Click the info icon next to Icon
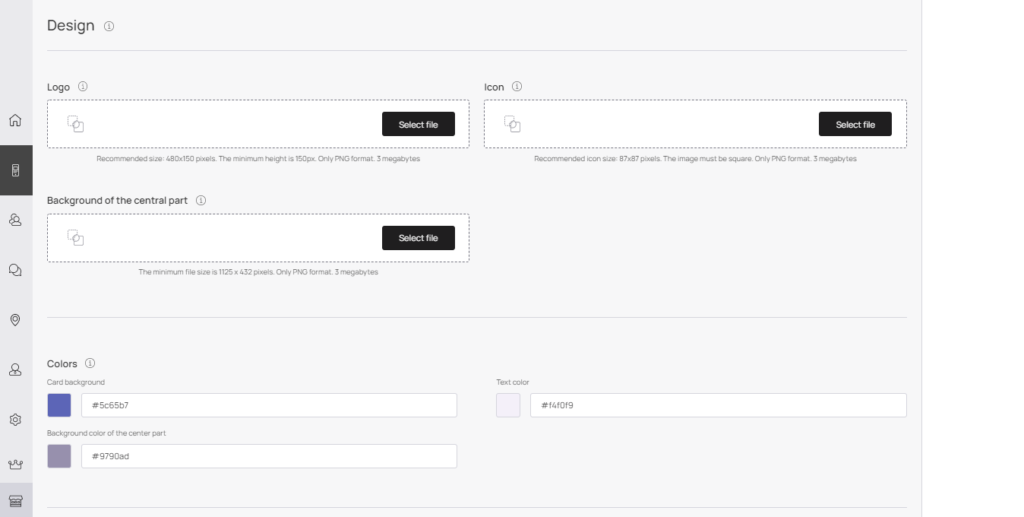The width and height of the screenshot is (1024, 517). (x=517, y=86)
